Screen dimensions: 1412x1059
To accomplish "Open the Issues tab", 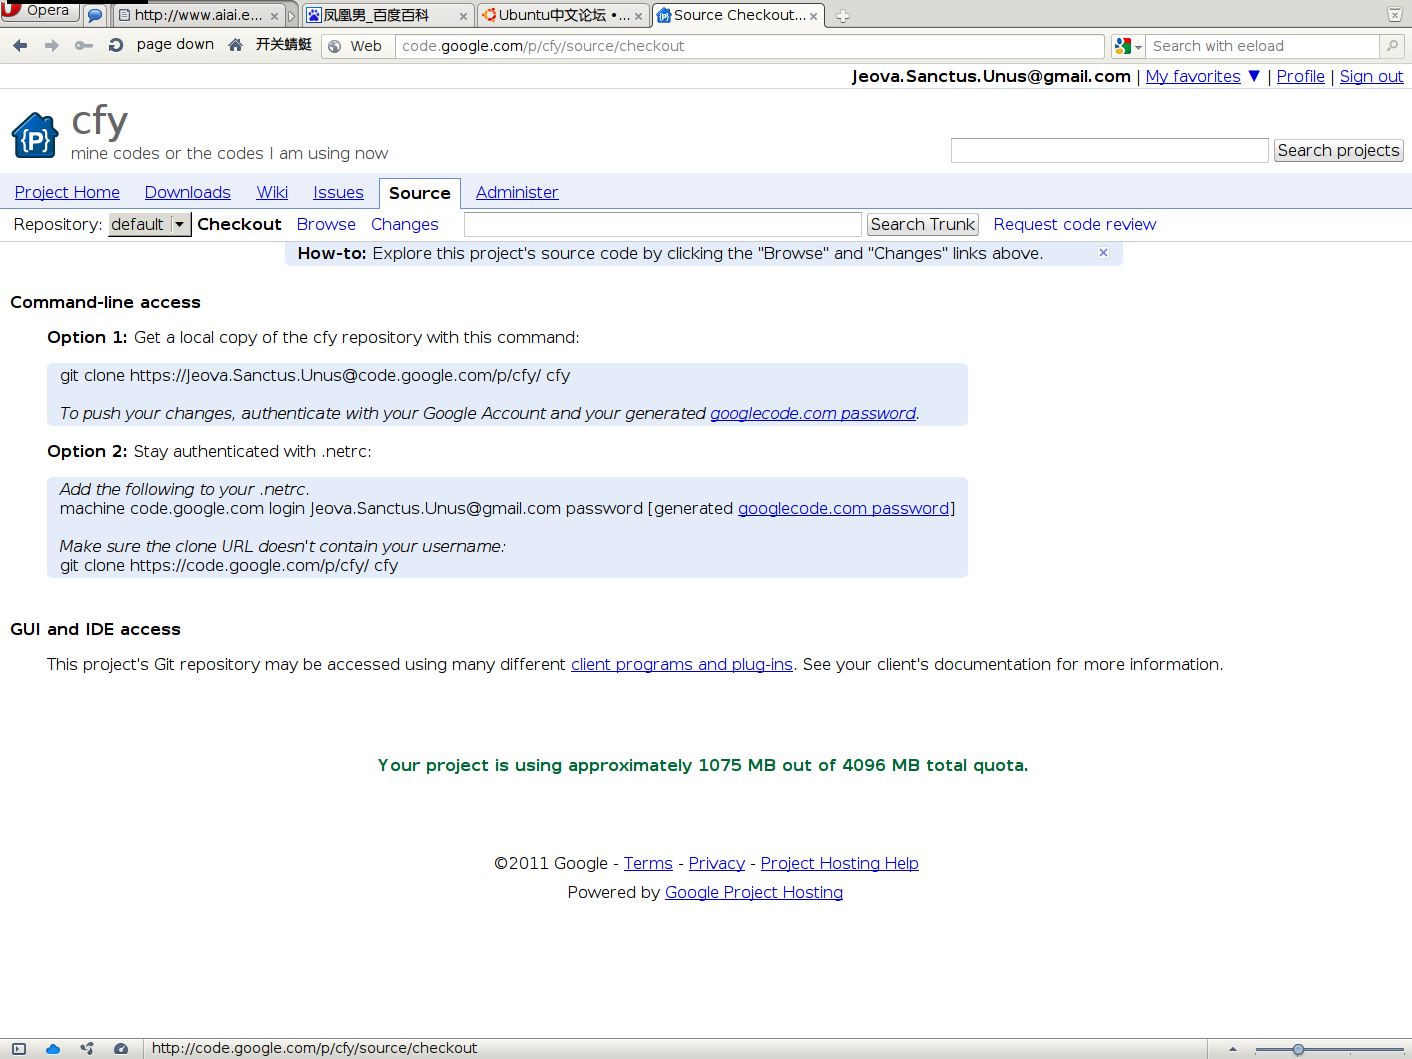I will pos(338,193).
